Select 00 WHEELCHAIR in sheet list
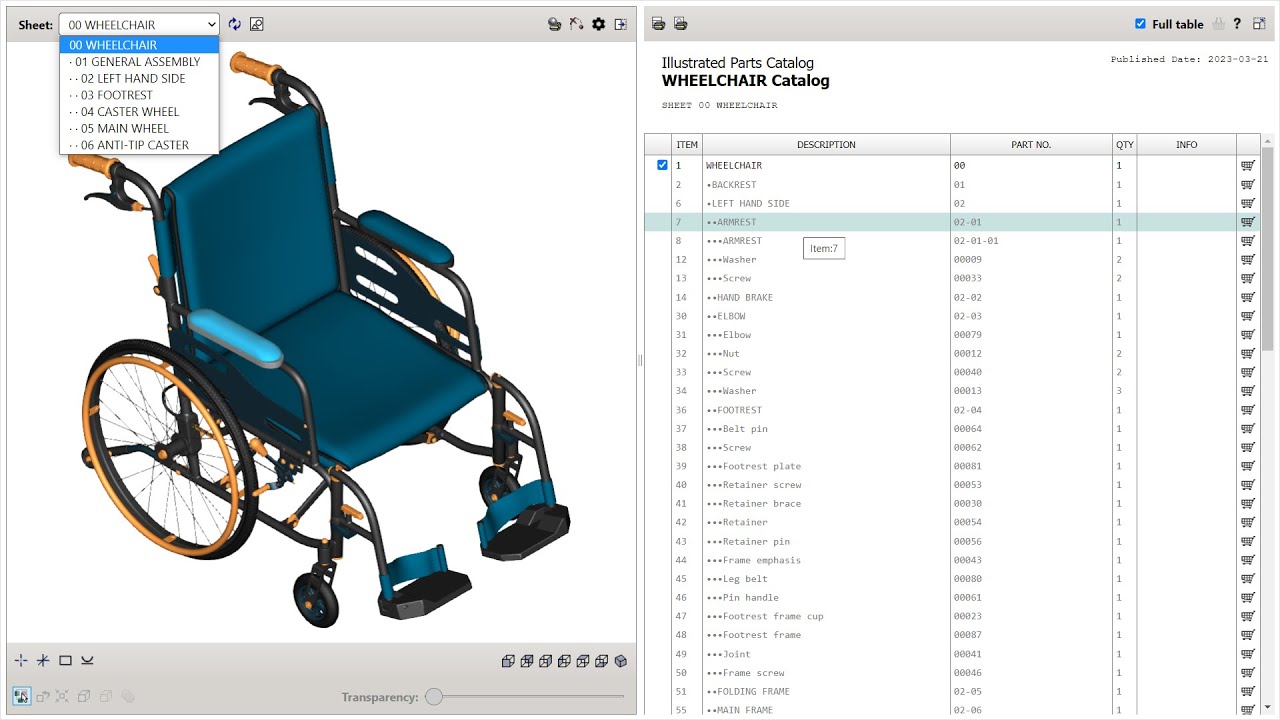This screenshot has width=1280, height=720. pyautogui.click(x=139, y=45)
